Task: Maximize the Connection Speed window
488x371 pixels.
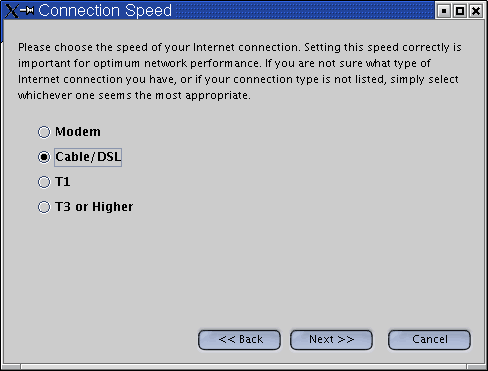Action: (x=460, y=11)
